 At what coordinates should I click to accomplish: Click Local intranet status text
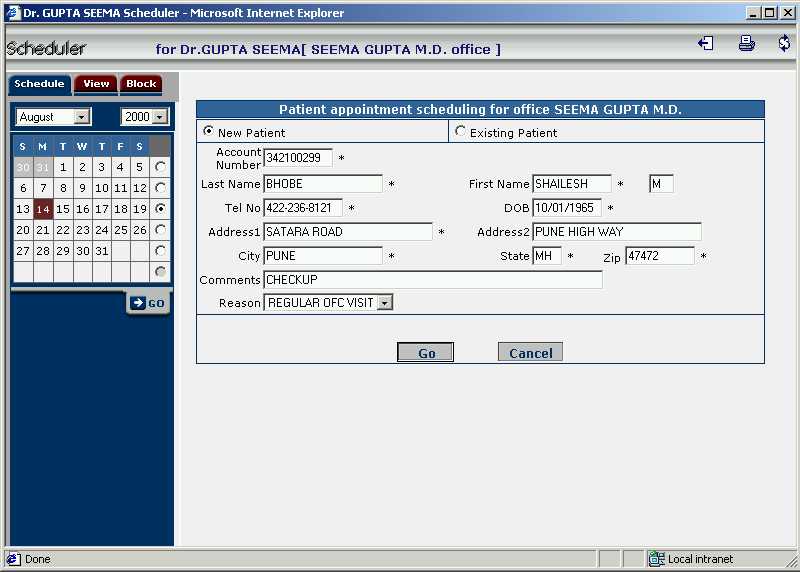pyautogui.click(x=701, y=559)
